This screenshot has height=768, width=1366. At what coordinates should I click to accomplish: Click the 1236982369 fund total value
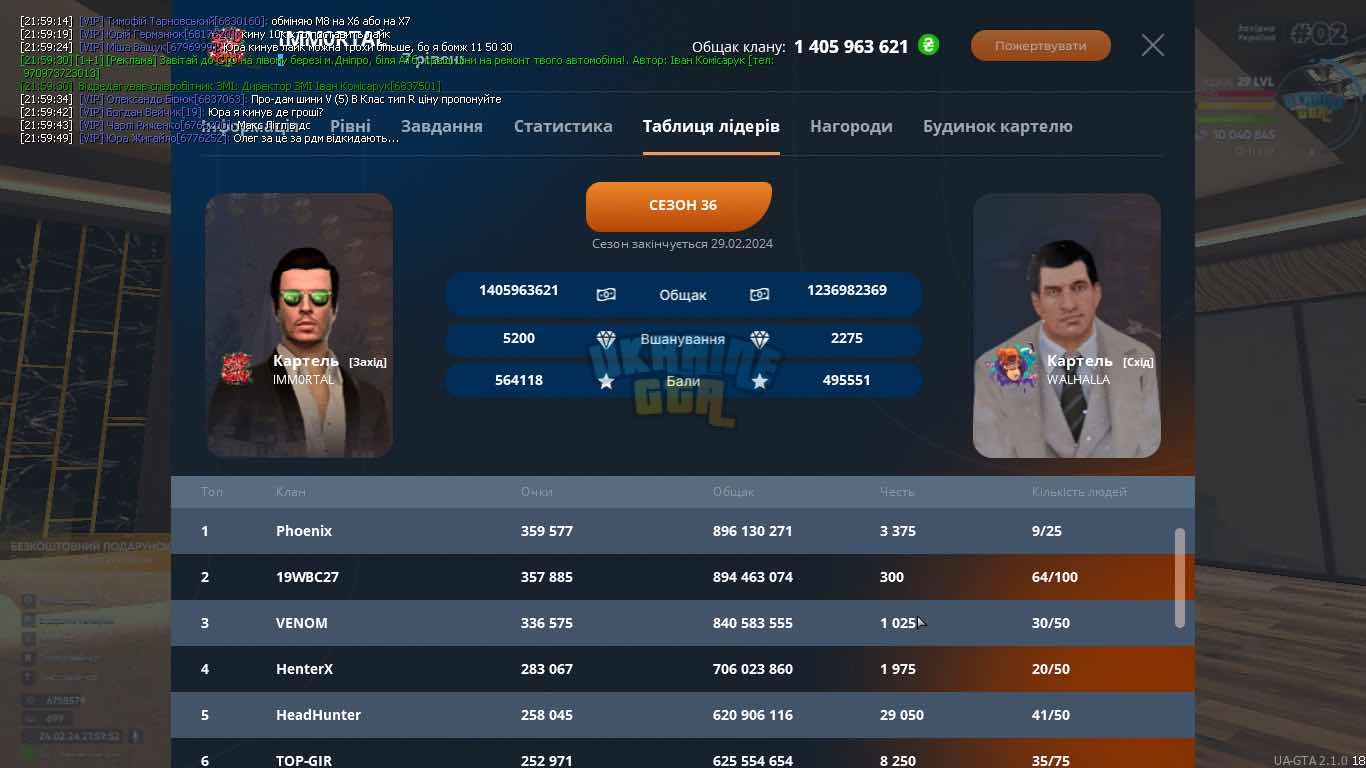(847, 290)
